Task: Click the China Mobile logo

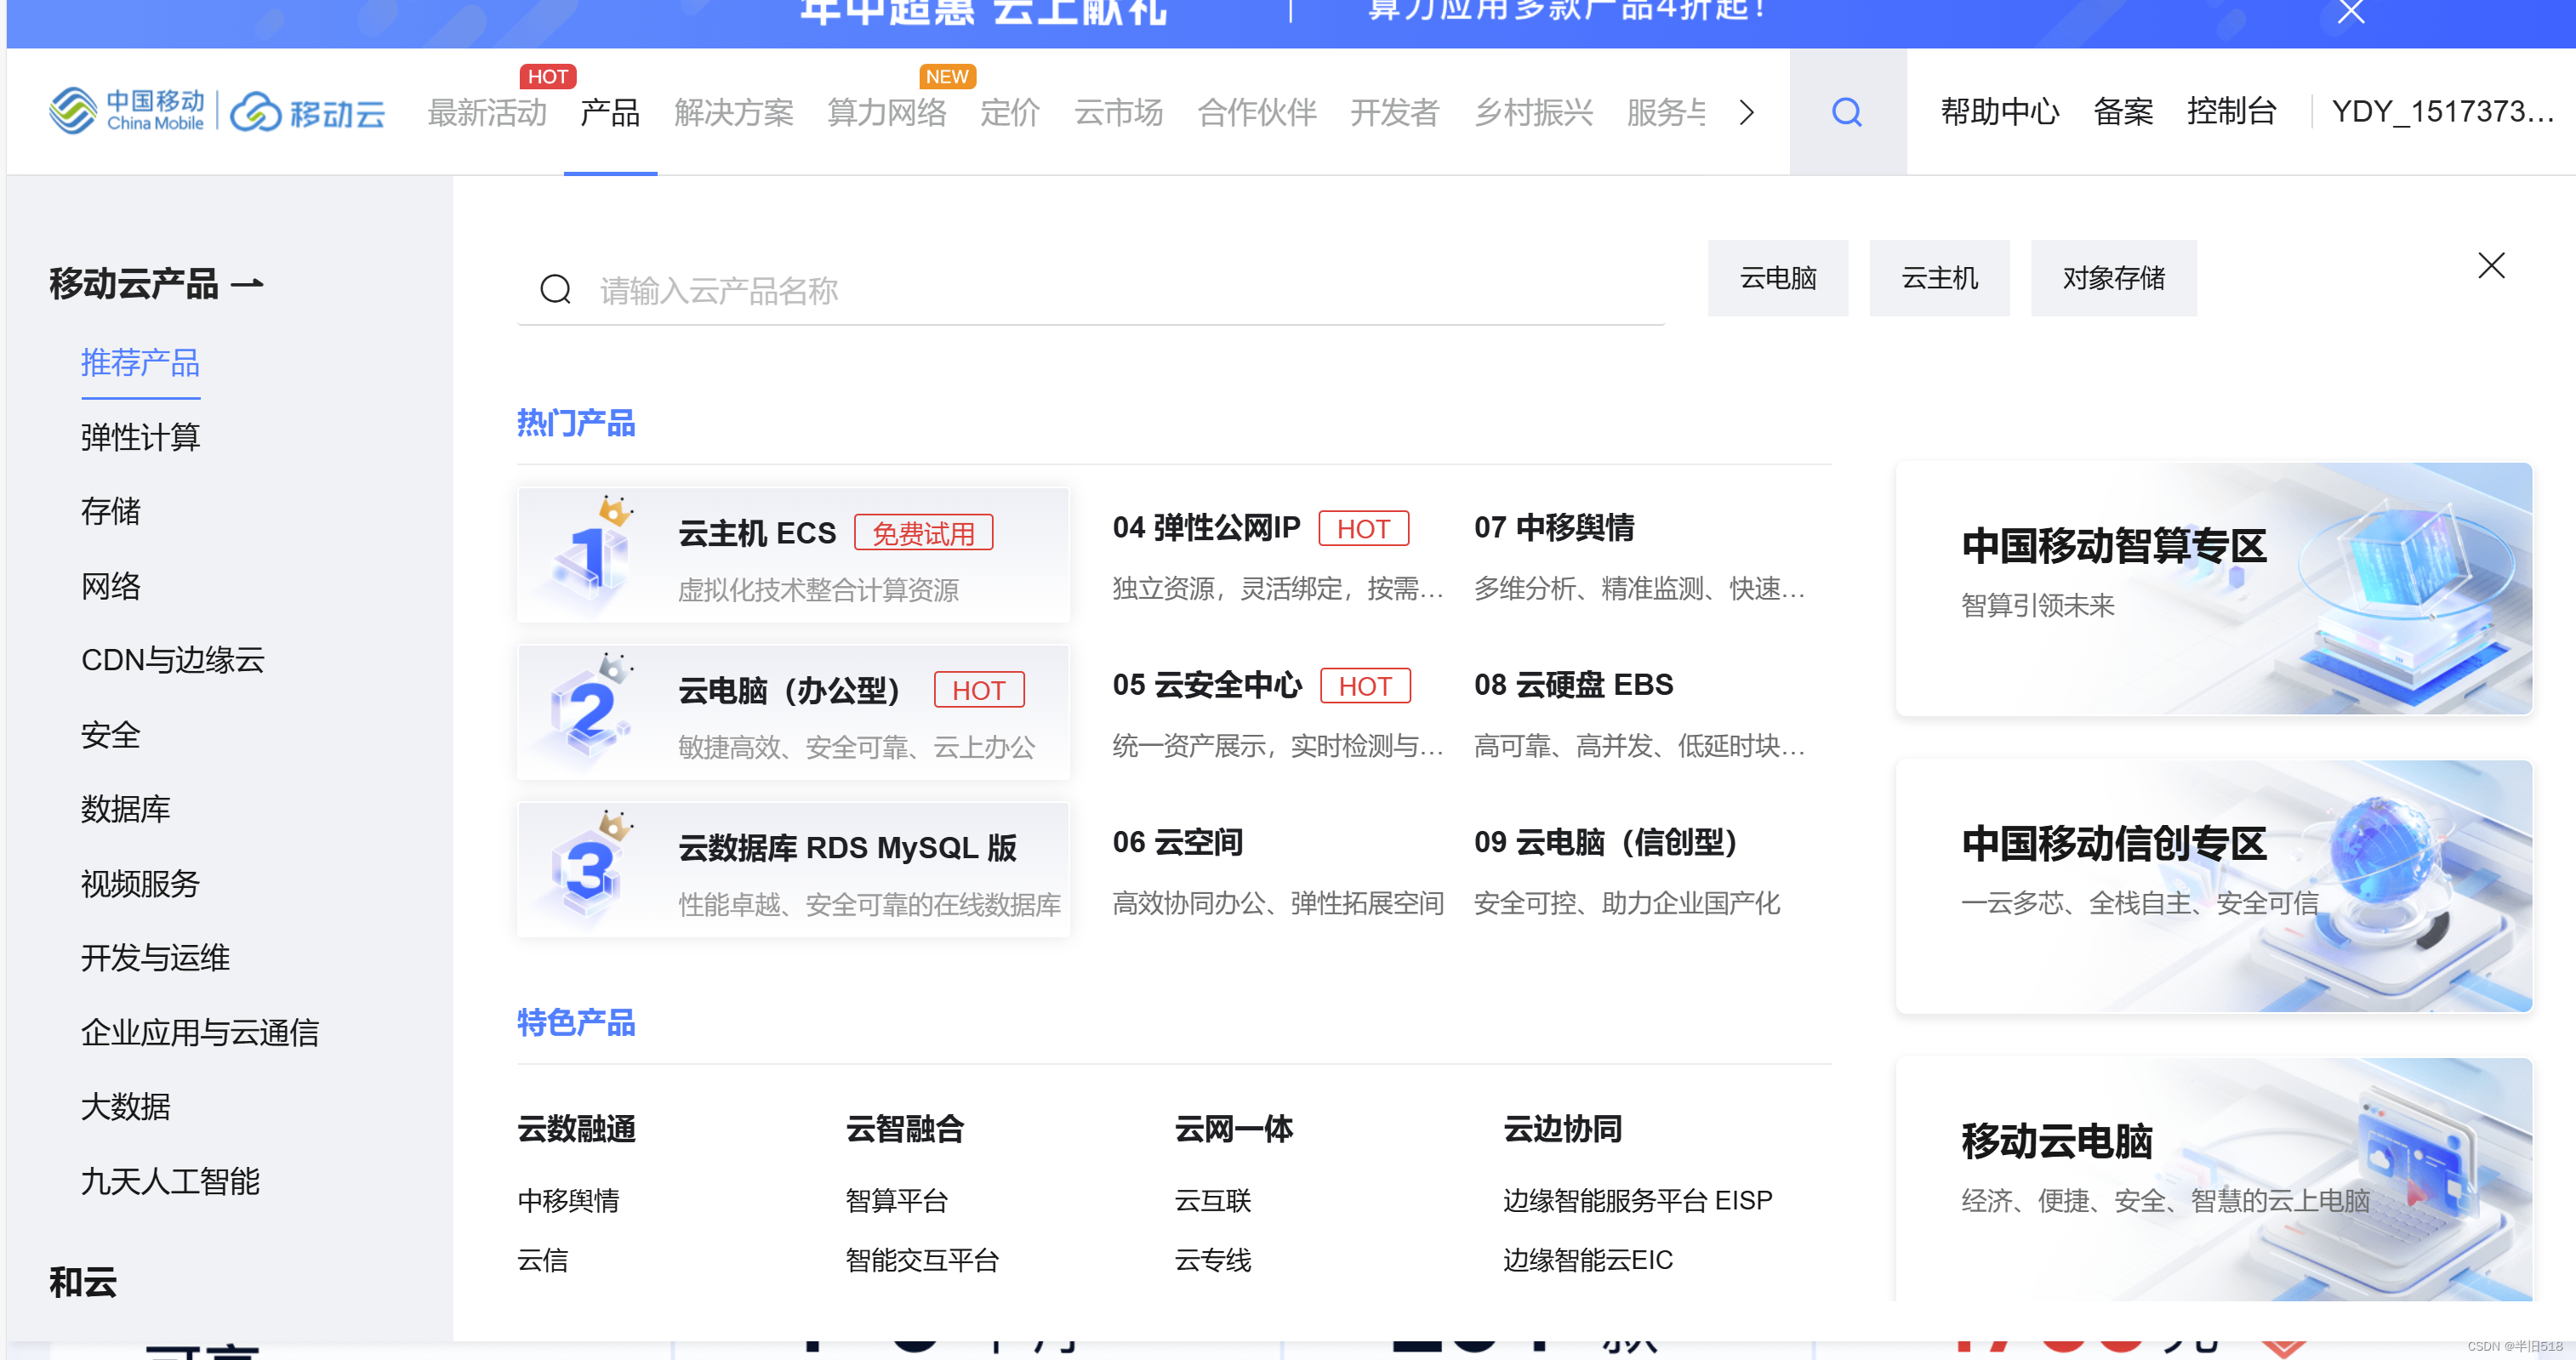Action: pos(127,111)
